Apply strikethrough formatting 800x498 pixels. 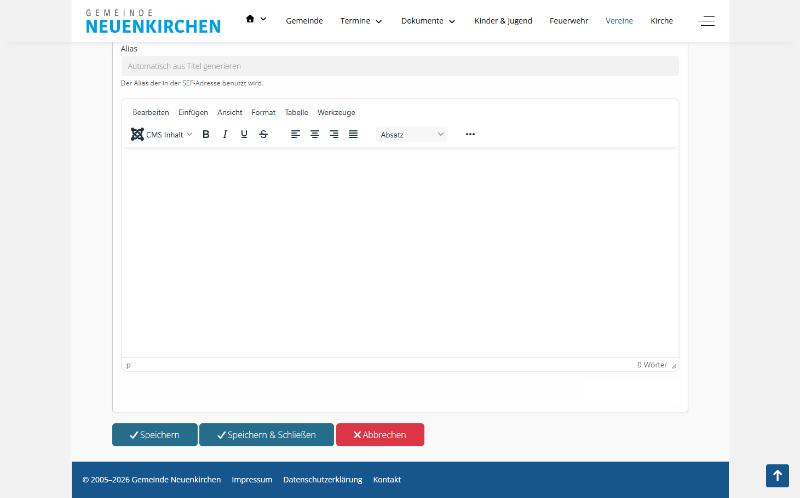[x=263, y=134]
